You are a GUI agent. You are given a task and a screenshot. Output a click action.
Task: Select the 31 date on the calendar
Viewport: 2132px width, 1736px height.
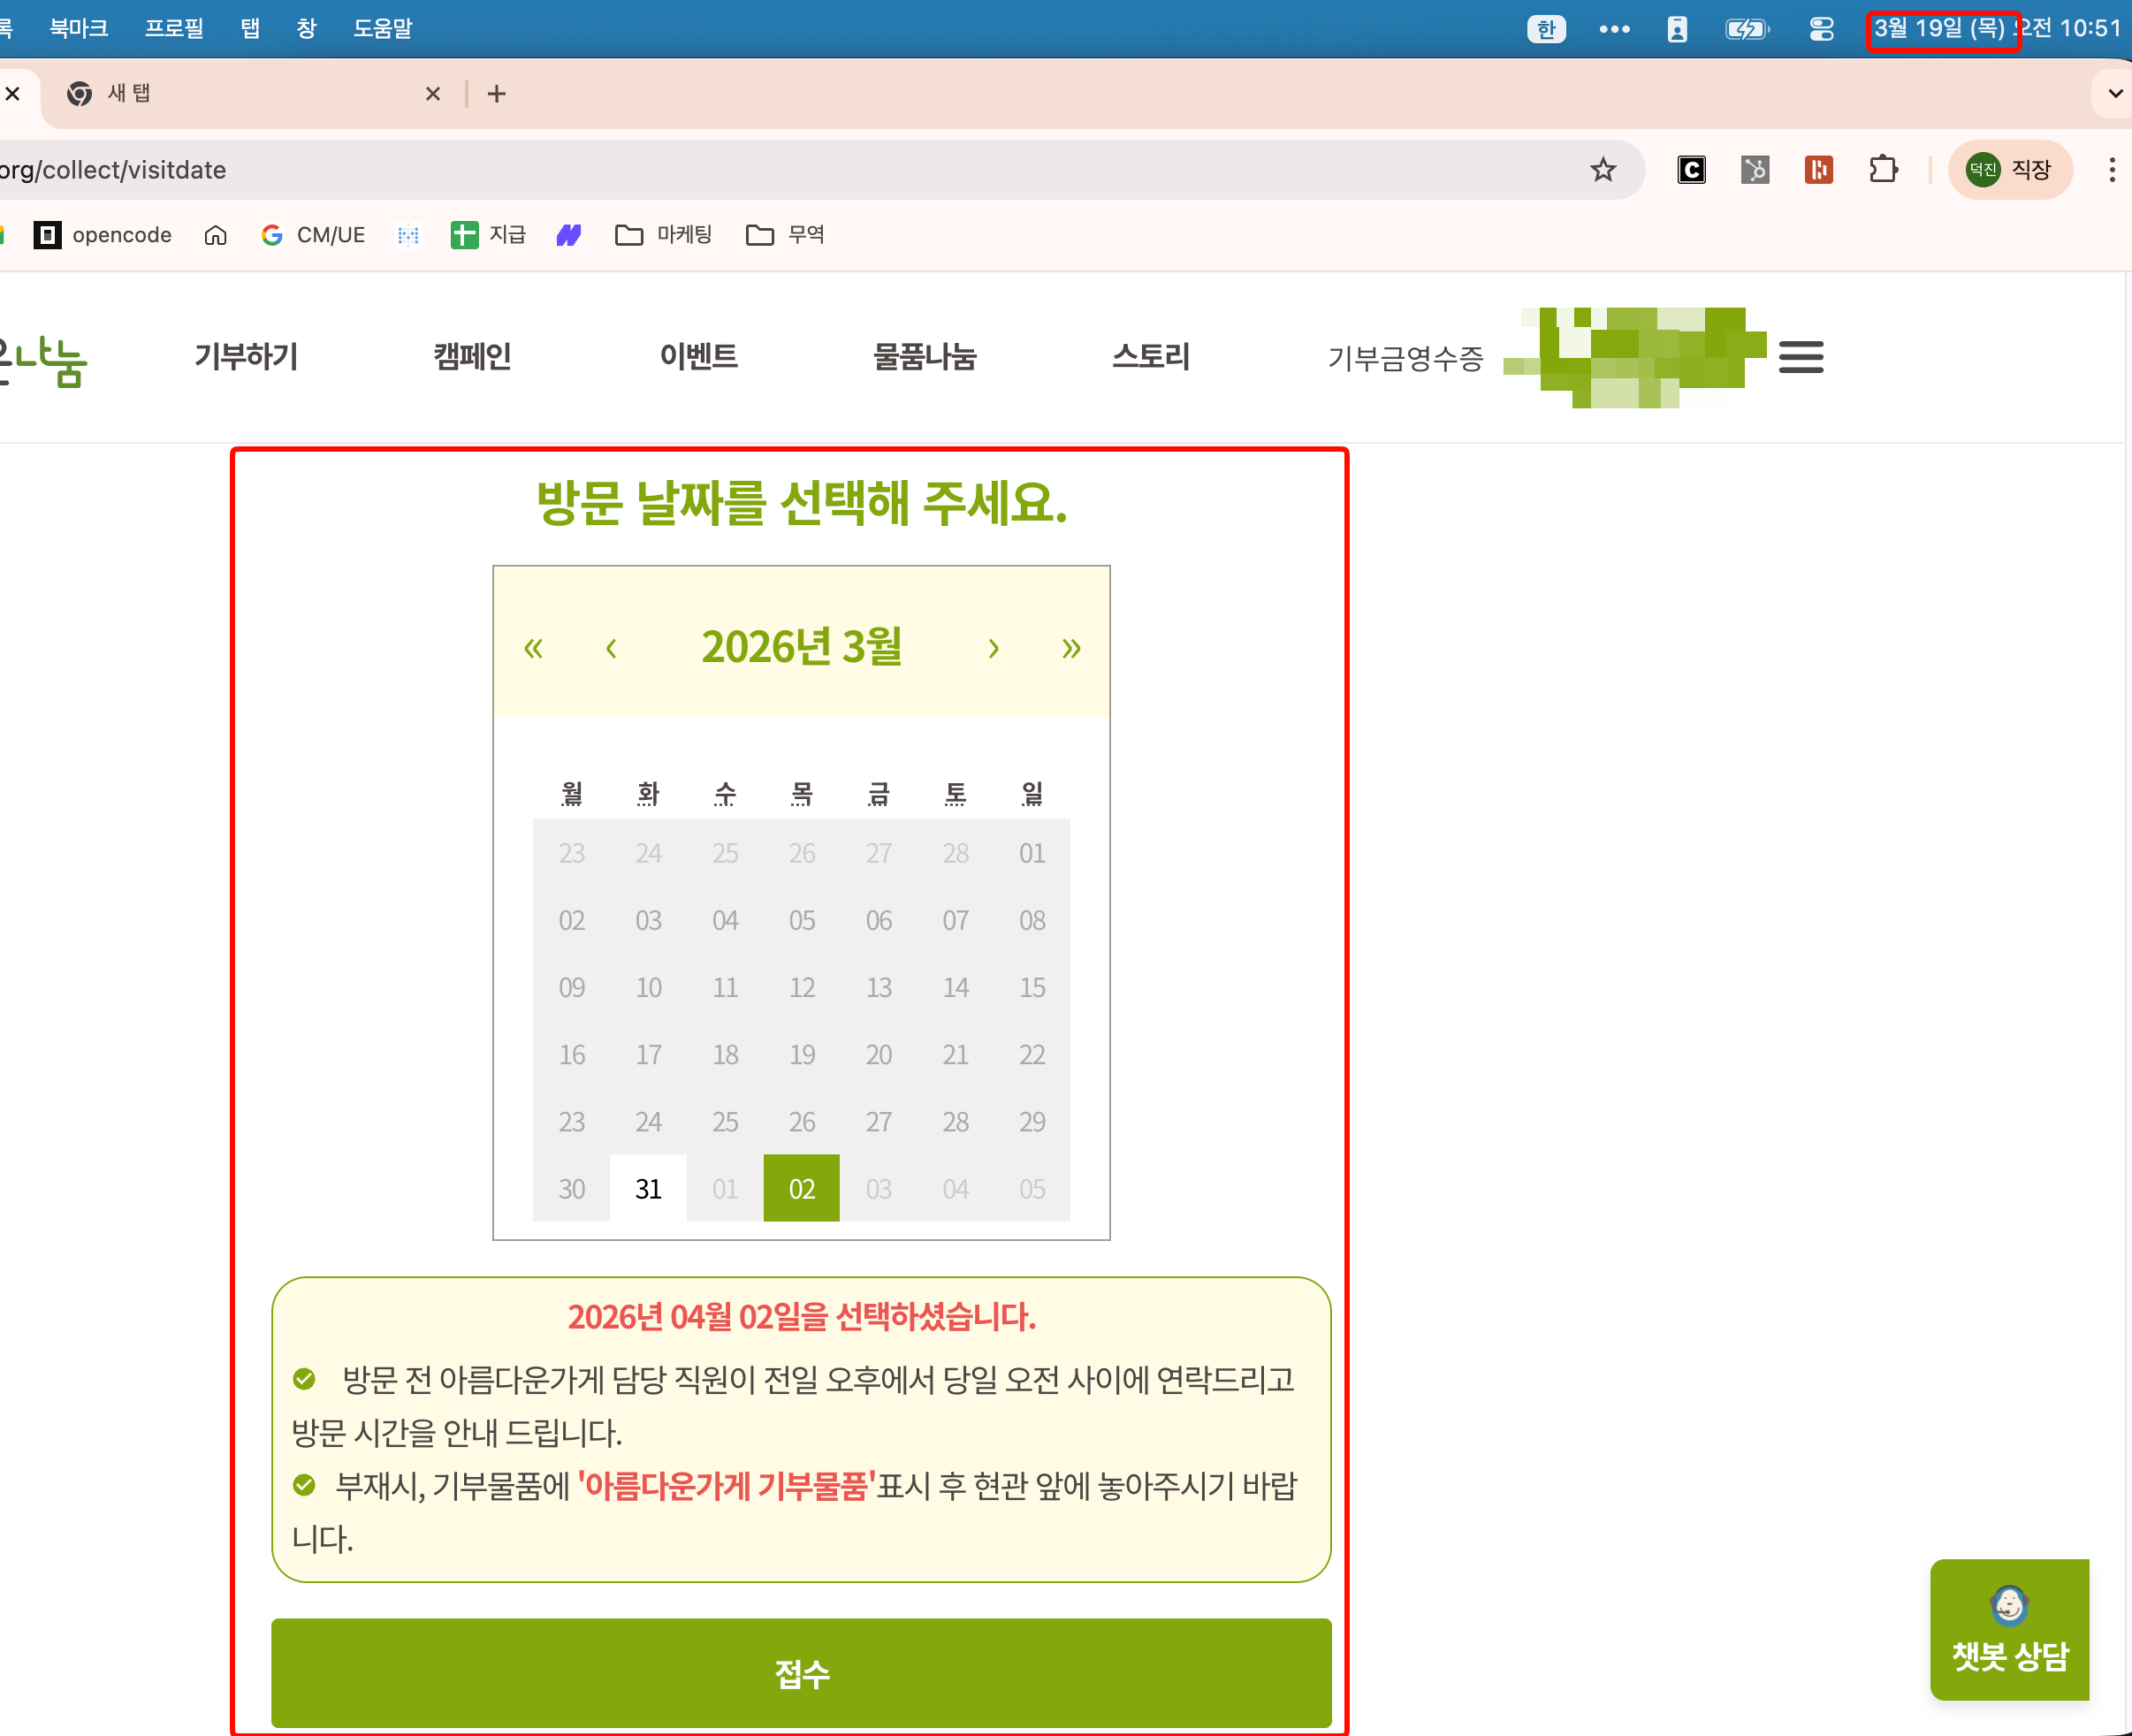(x=648, y=1188)
